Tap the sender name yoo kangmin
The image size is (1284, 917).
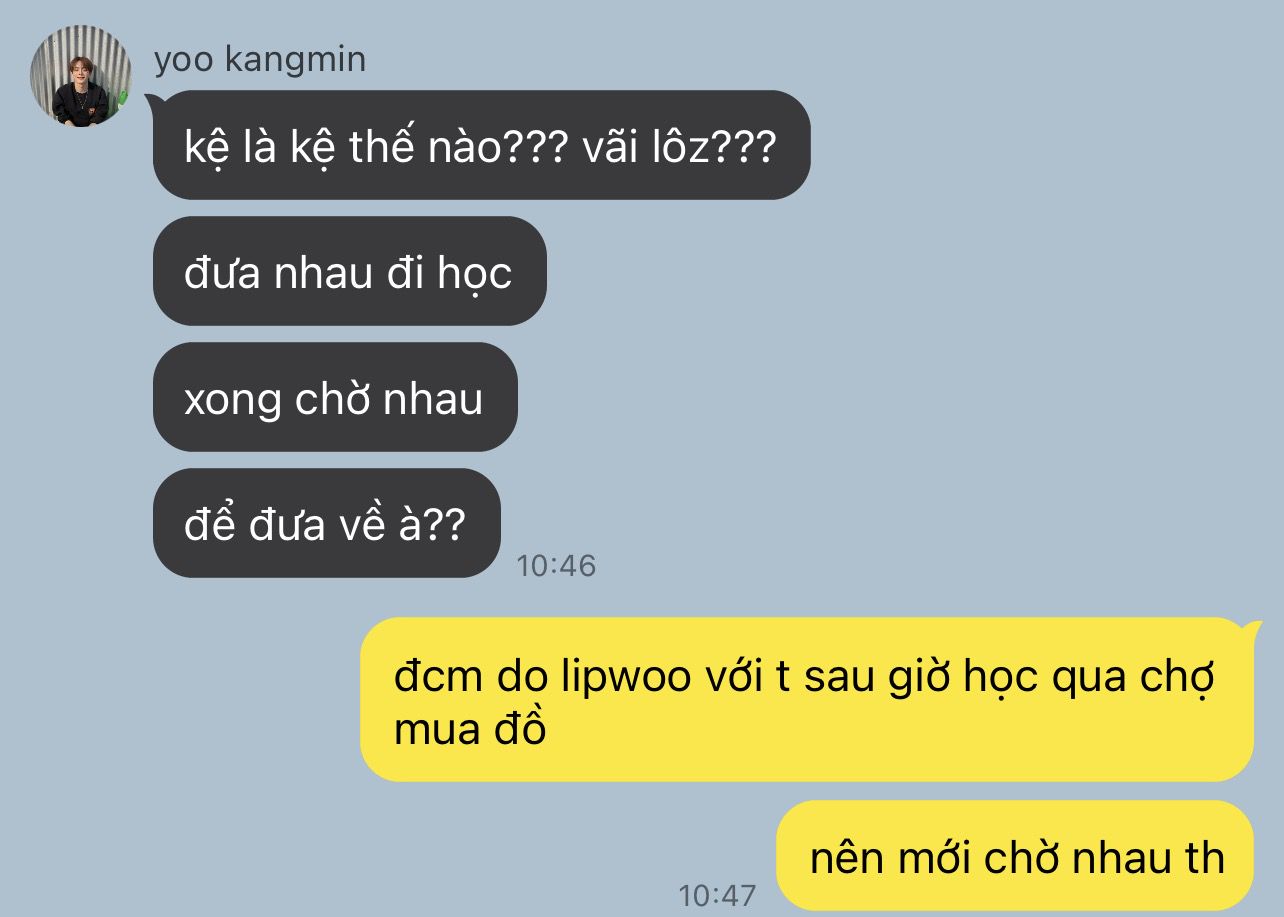coord(260,60)
